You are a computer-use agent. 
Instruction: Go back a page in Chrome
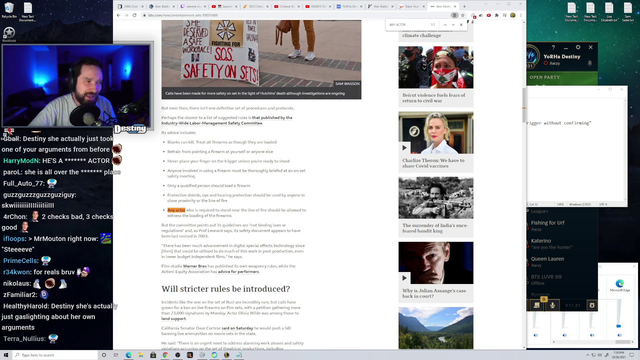118,15
